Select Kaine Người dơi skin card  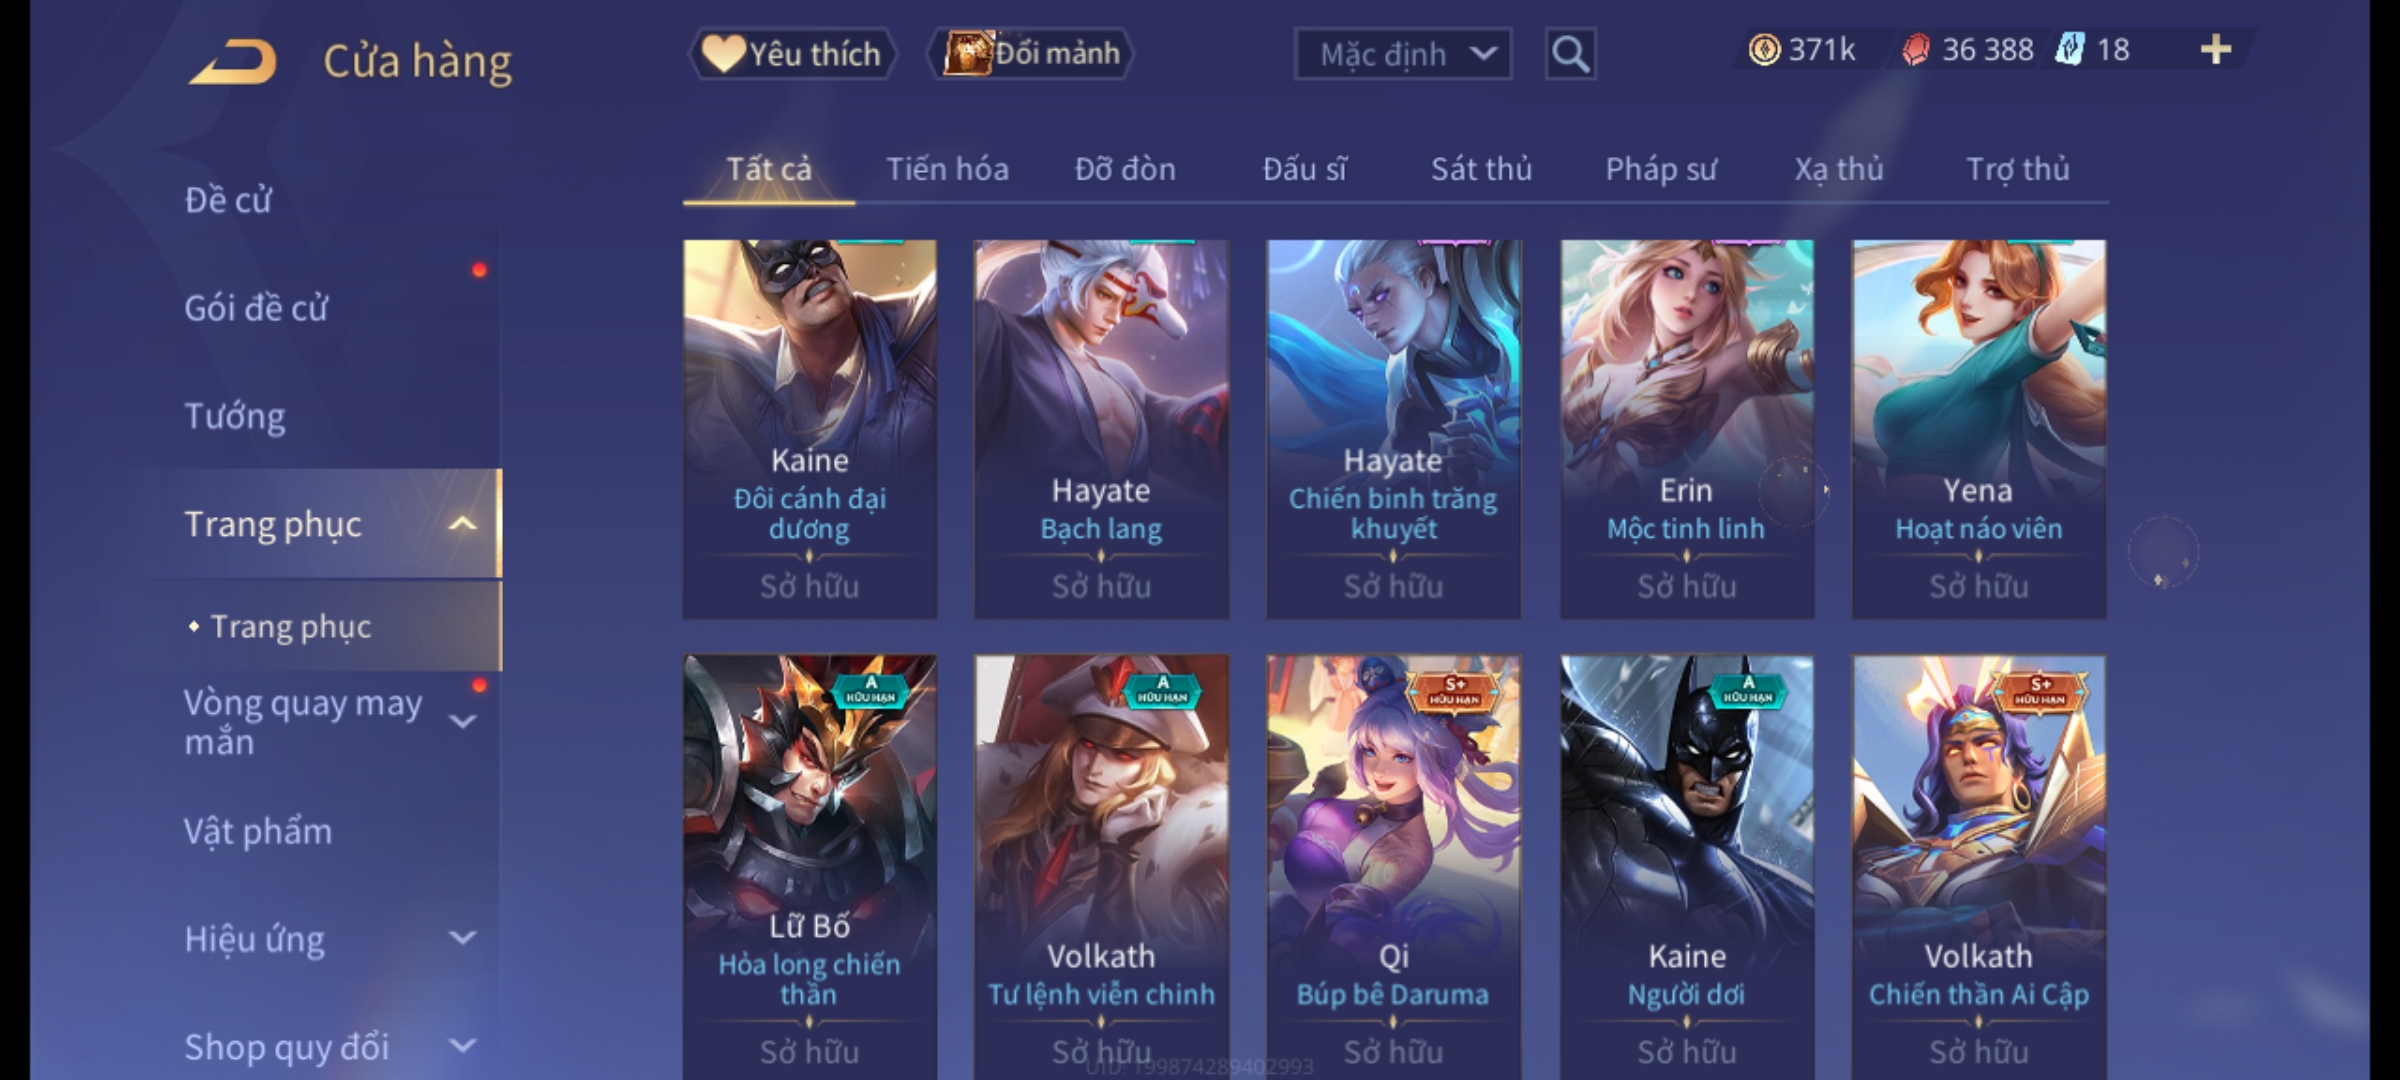click(1687, 867)
